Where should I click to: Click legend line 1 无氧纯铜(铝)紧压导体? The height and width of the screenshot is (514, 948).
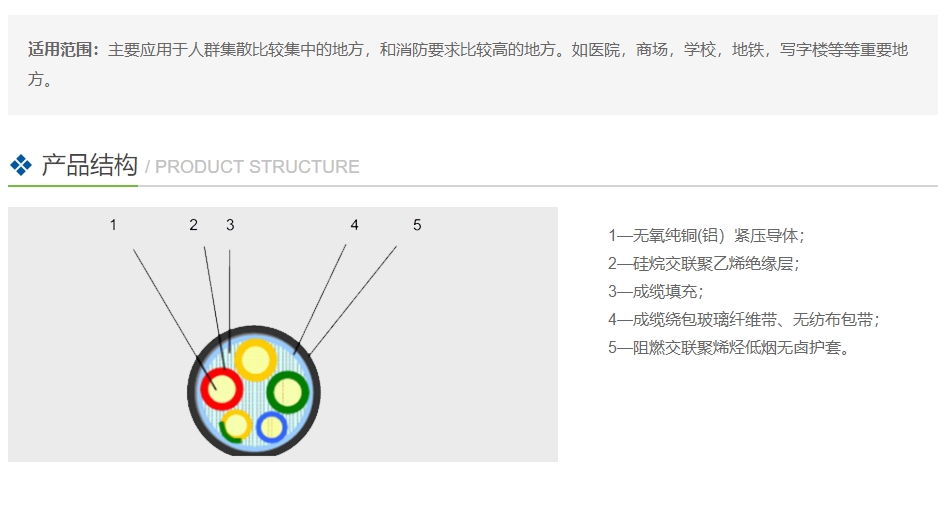[706, 236]
